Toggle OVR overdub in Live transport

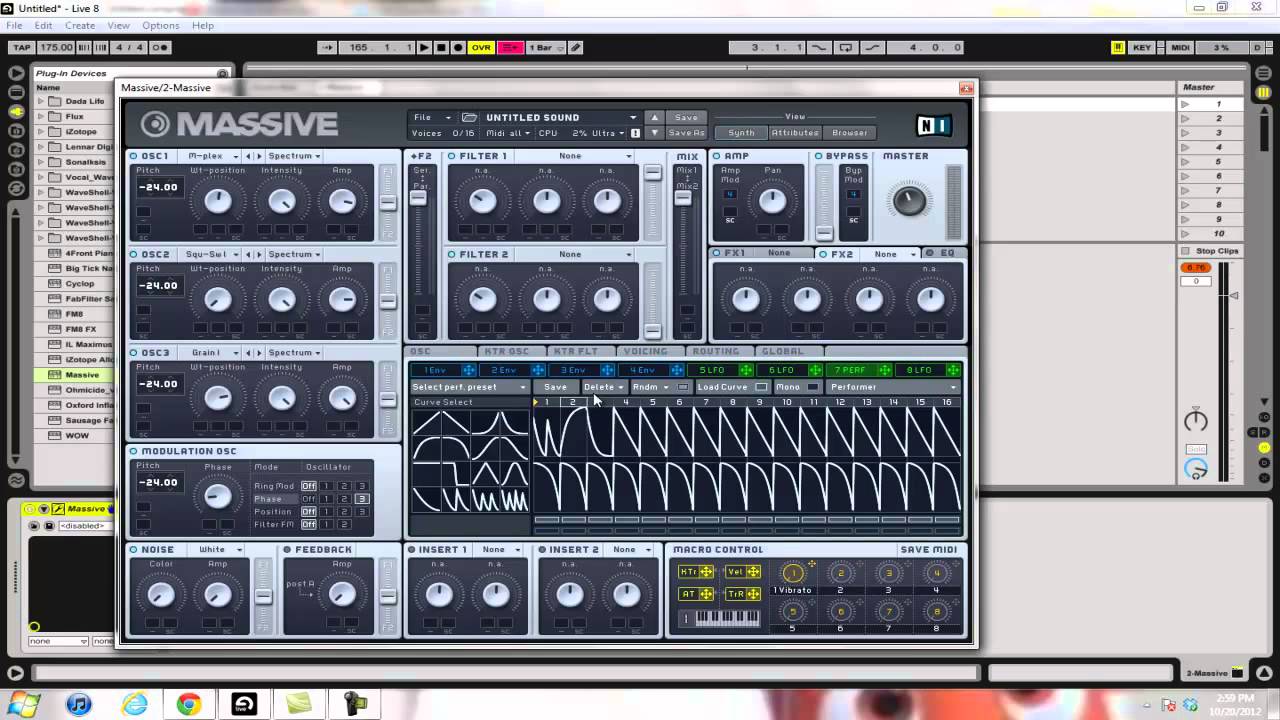(482, 47)
